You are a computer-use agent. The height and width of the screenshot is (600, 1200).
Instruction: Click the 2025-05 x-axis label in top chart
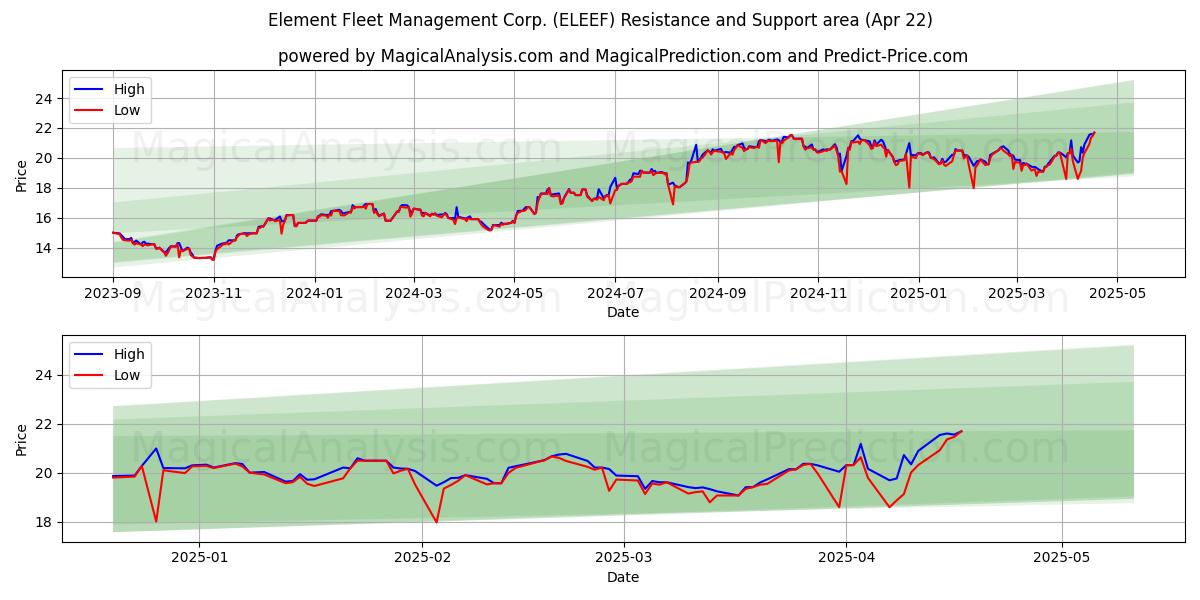point(1117,294)
